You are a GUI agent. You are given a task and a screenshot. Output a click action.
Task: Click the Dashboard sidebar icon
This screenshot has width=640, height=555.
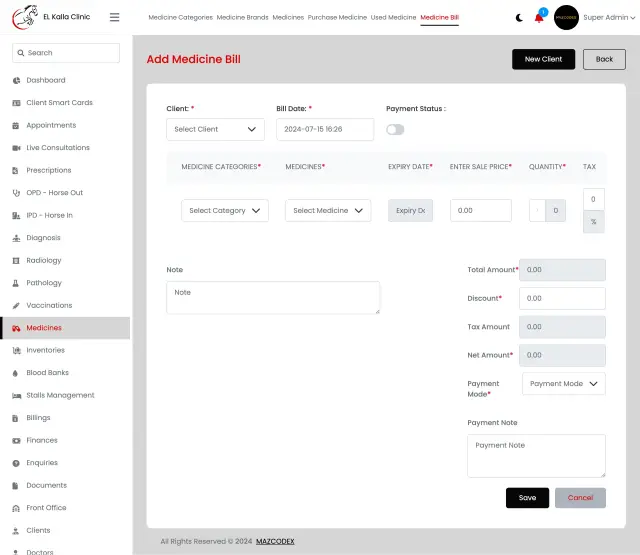coord(16,80)
